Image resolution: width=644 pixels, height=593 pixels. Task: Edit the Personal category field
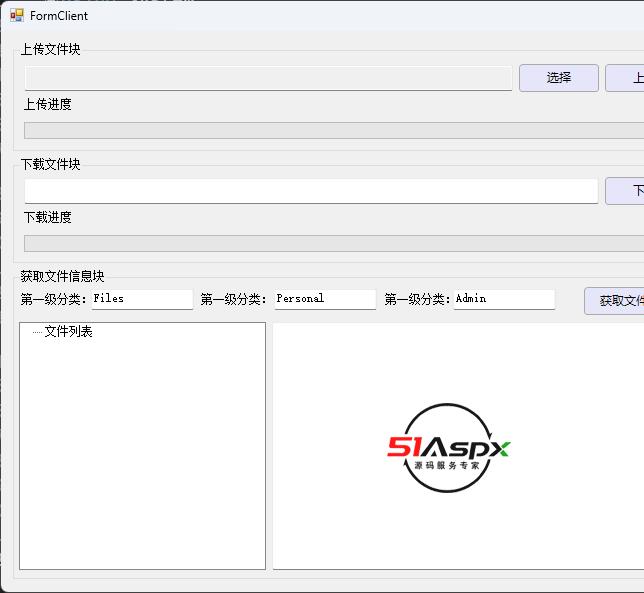[325, 299]
